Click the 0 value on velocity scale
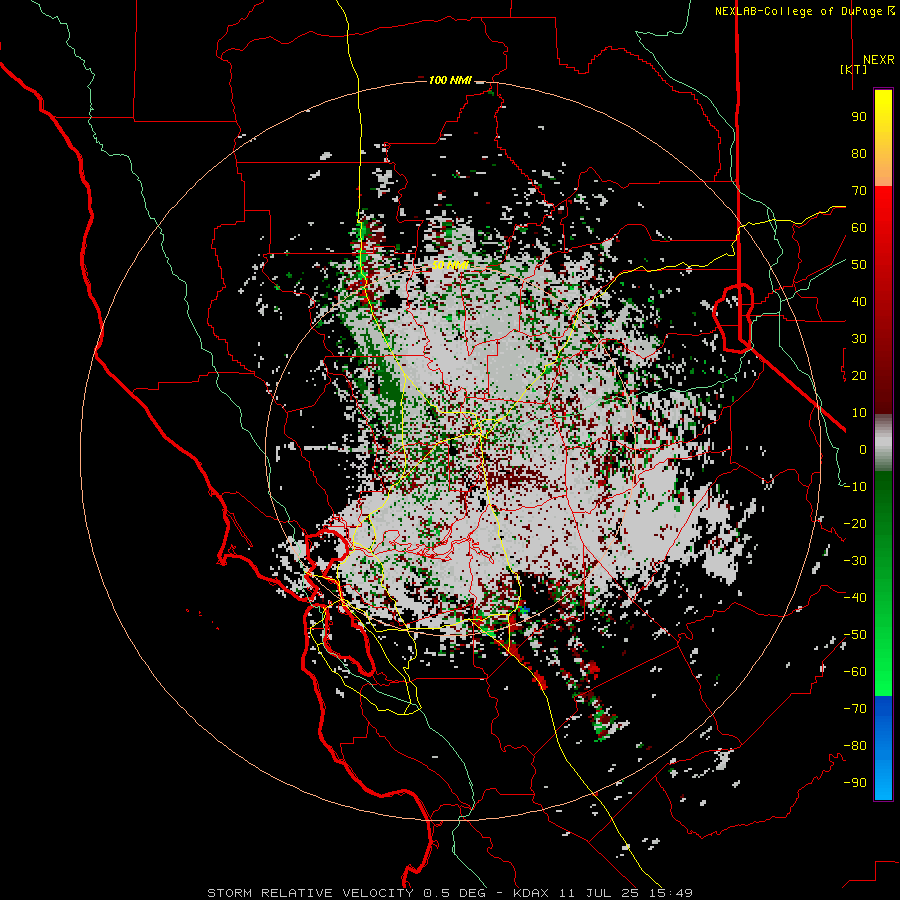The image size is (900, 900). click(x=863, y=449)
